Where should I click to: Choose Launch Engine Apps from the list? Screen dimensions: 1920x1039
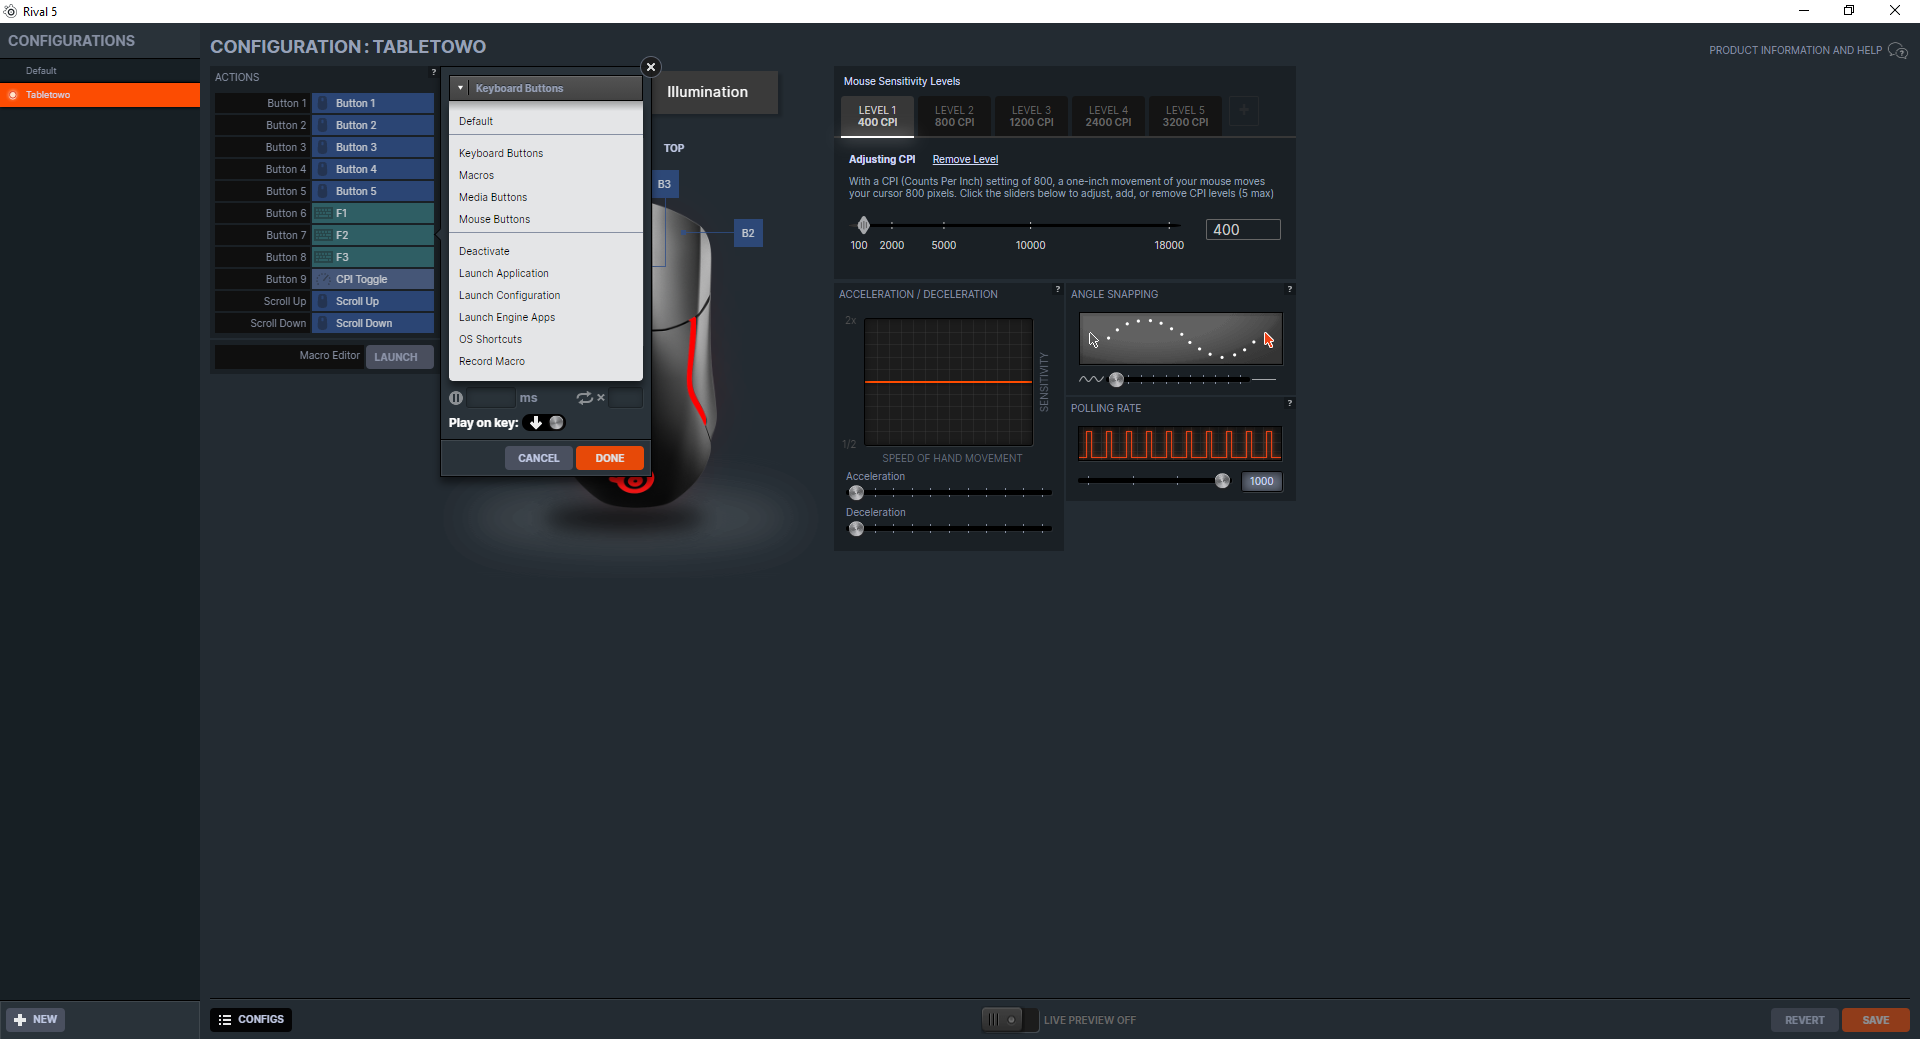pos(546,317)
